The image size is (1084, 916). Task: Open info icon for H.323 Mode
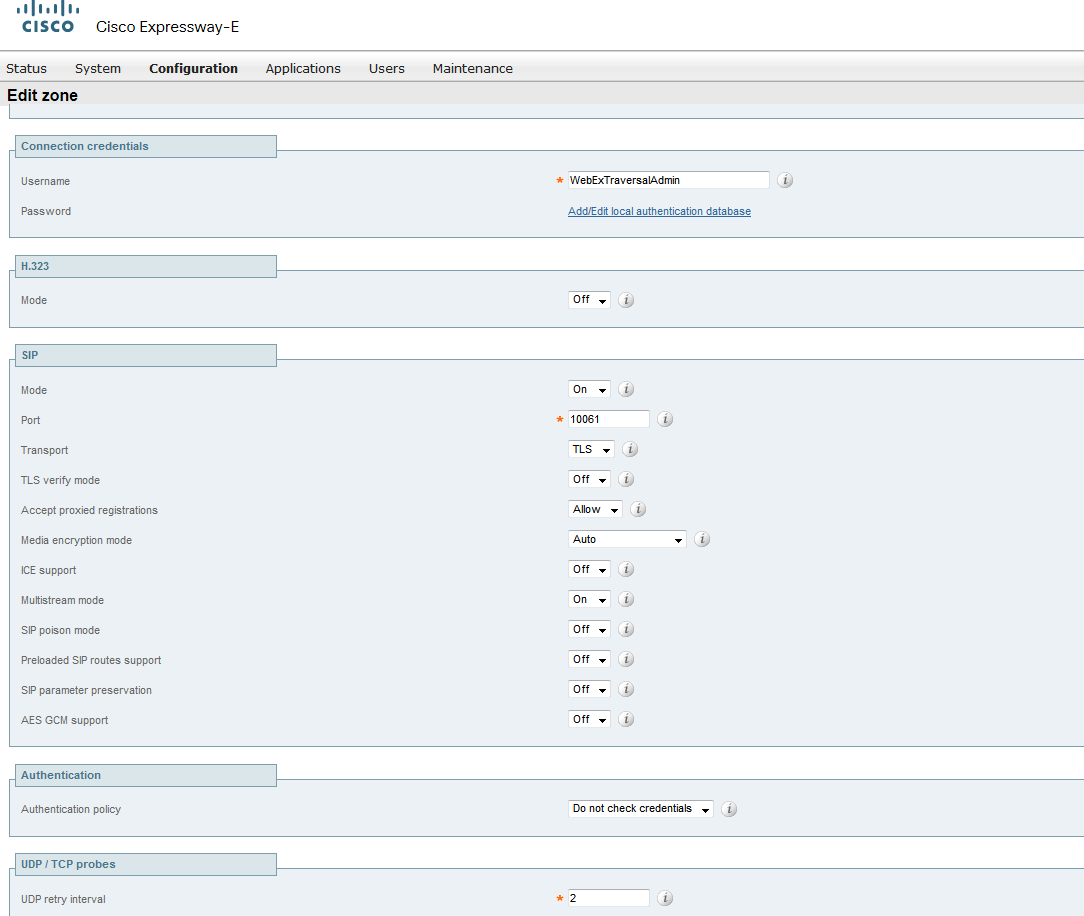click(626, 300)
